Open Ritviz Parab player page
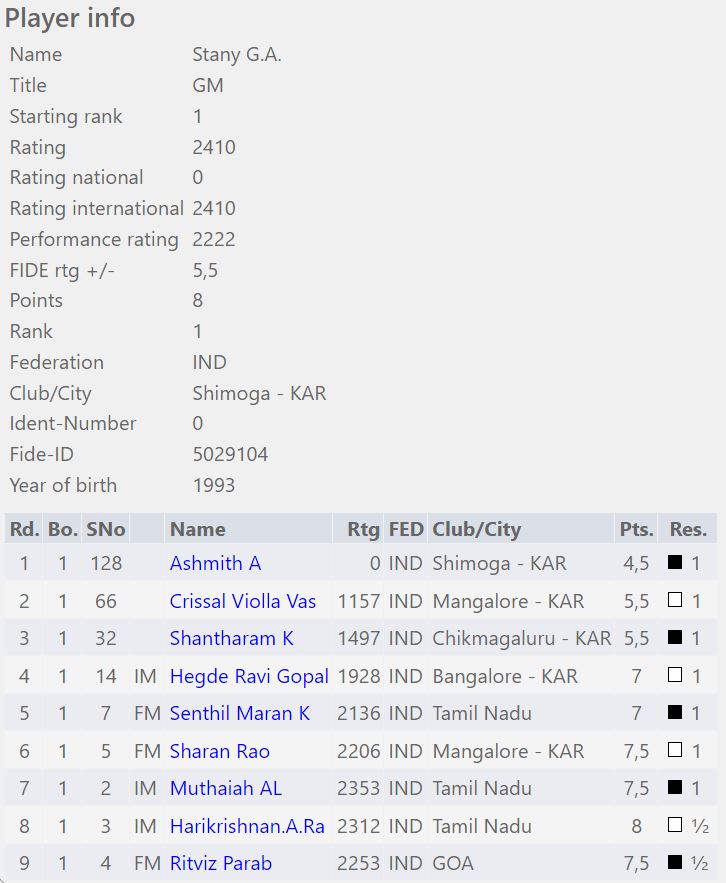This screenshot has width=726, height=883. 221,863
